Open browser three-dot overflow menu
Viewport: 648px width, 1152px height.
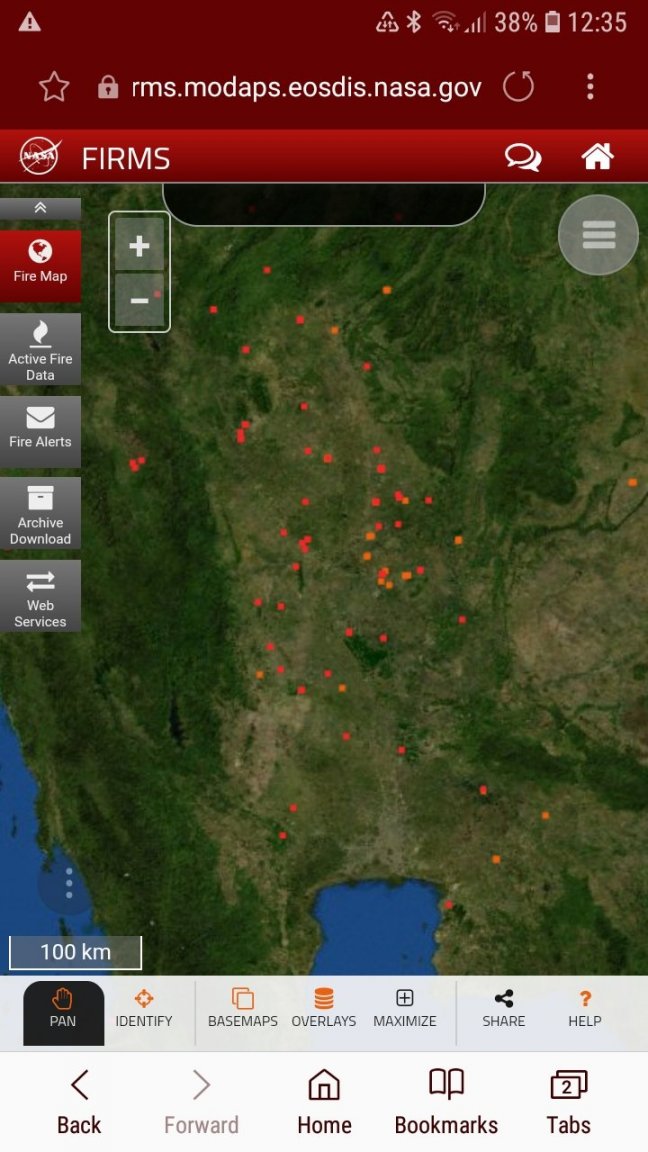[590, 87]
